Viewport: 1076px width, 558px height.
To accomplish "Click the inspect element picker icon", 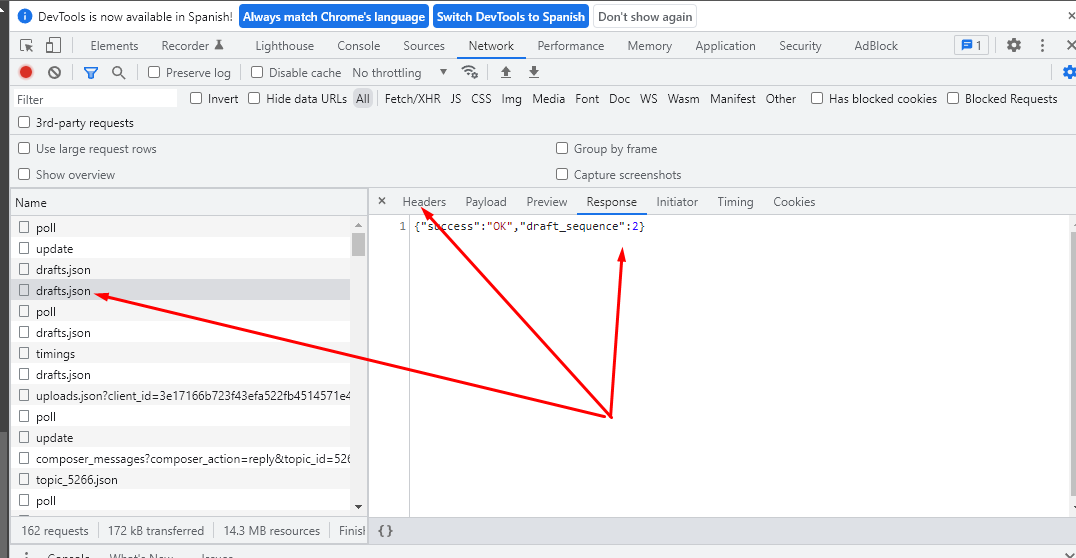I will point(27,46).
